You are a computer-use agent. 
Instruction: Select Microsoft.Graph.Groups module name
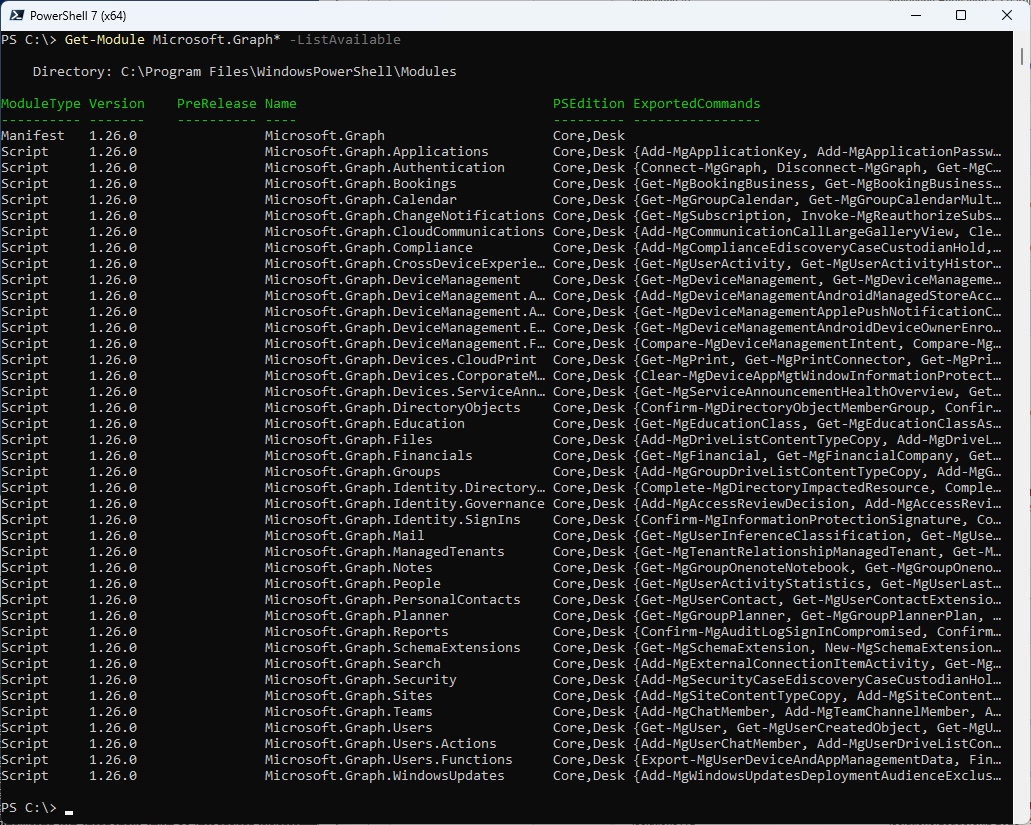tap(352, 471)
